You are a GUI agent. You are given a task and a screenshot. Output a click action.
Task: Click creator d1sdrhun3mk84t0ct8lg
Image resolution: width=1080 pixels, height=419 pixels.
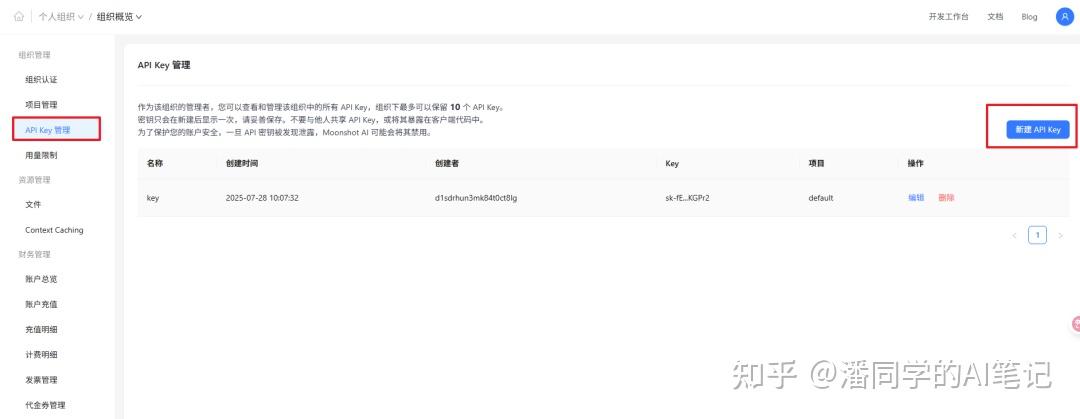point(476,198)
